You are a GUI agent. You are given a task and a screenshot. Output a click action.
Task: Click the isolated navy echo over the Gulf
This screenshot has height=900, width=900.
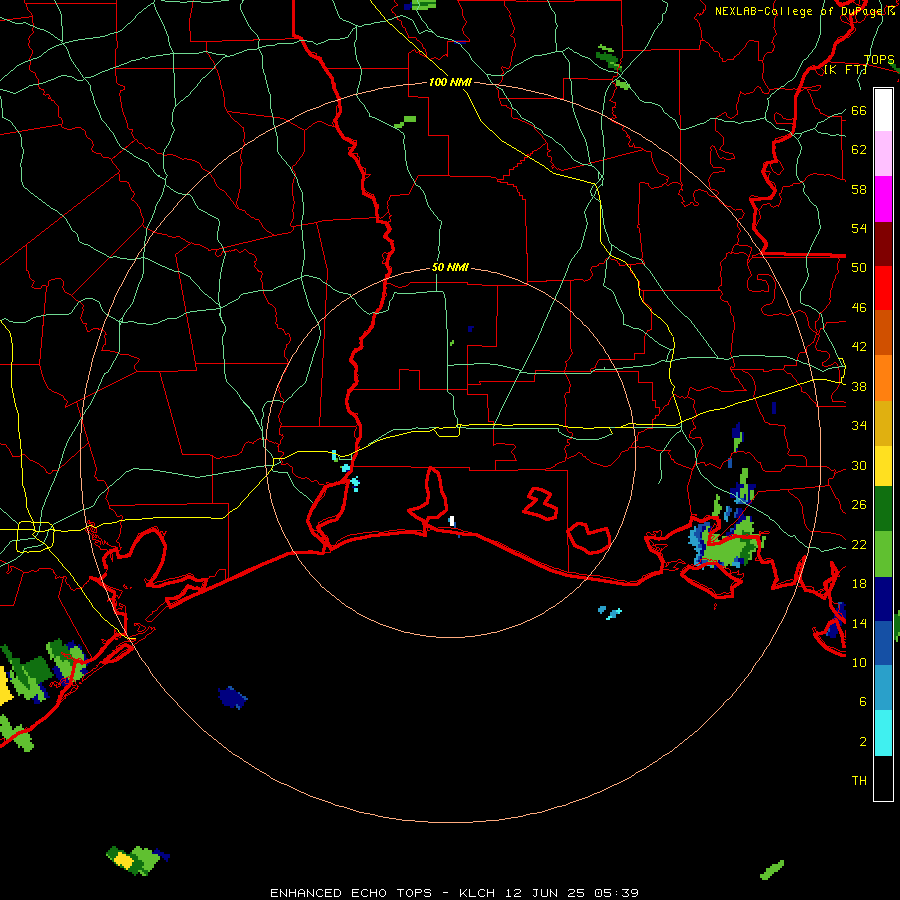pos(232,697)
